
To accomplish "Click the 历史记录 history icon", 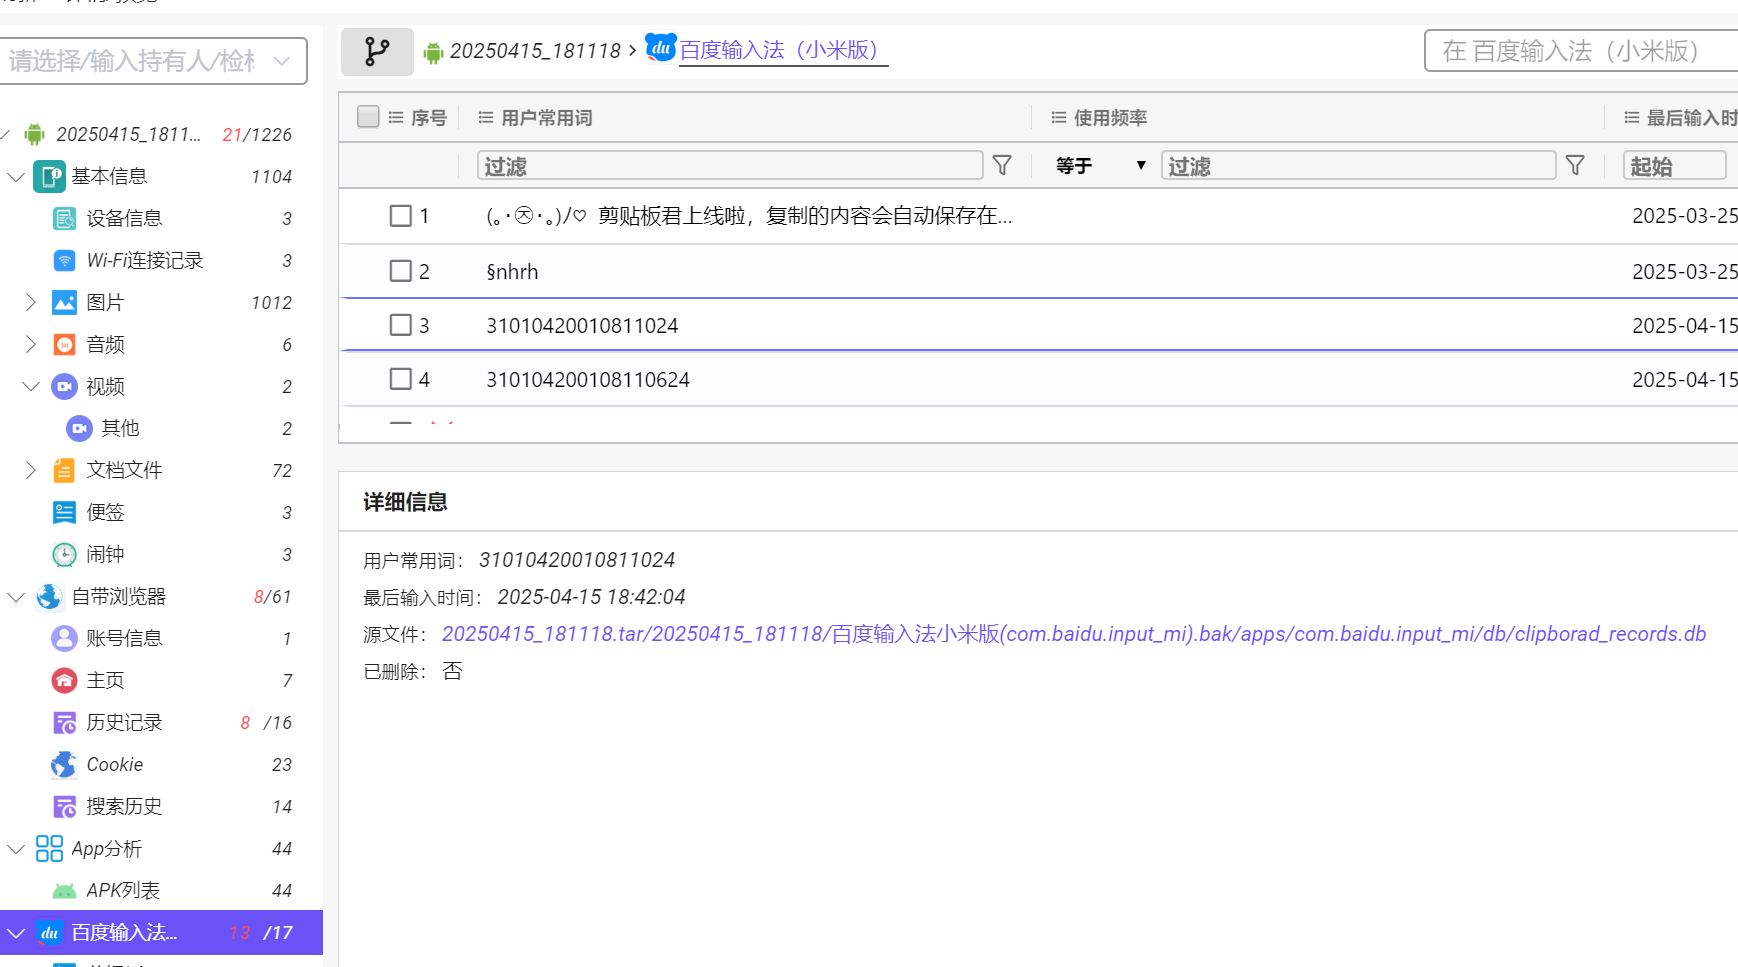I will (x=64, y=722).
